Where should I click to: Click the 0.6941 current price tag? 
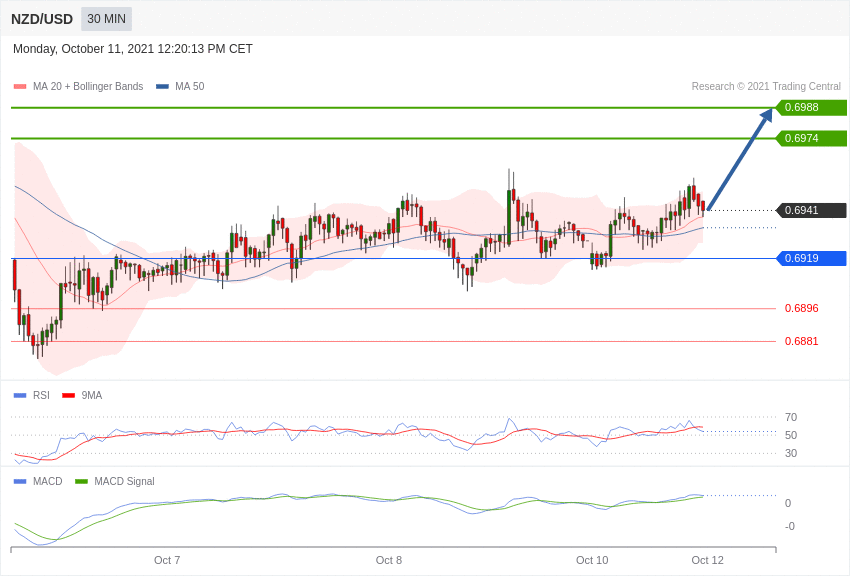pyautogui.click(x=811, y=210)
